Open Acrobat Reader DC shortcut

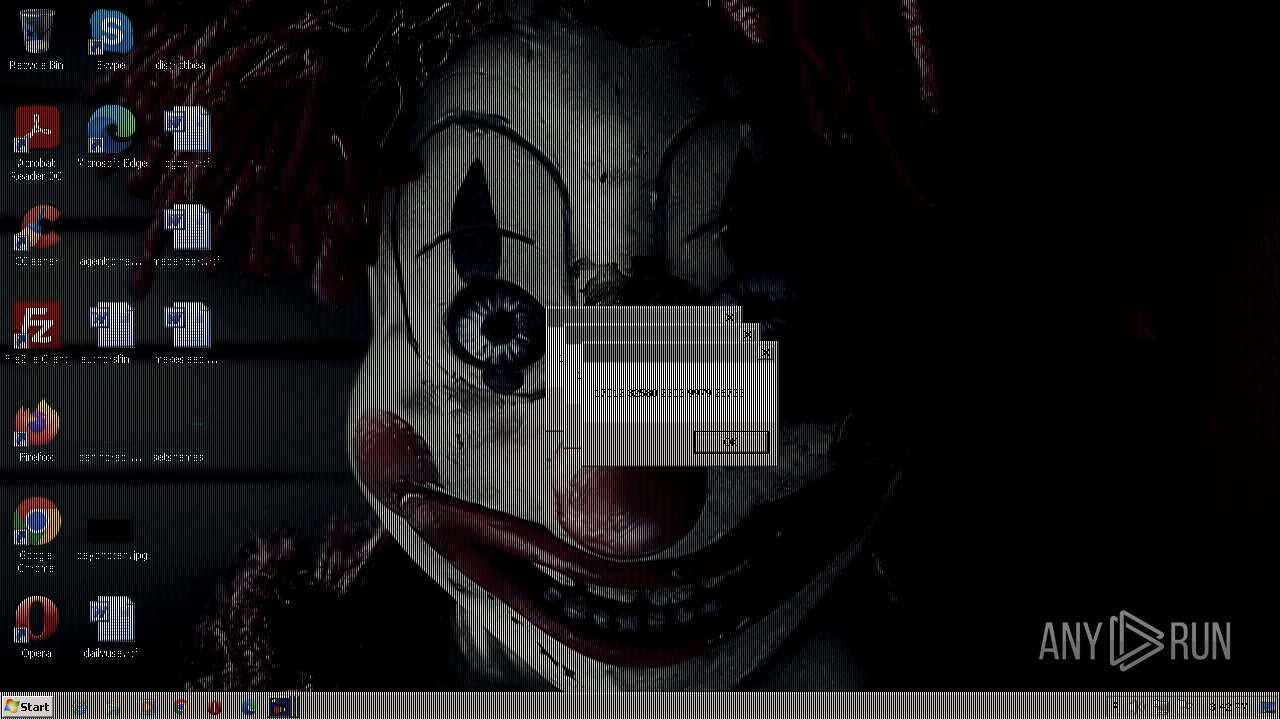36,143
